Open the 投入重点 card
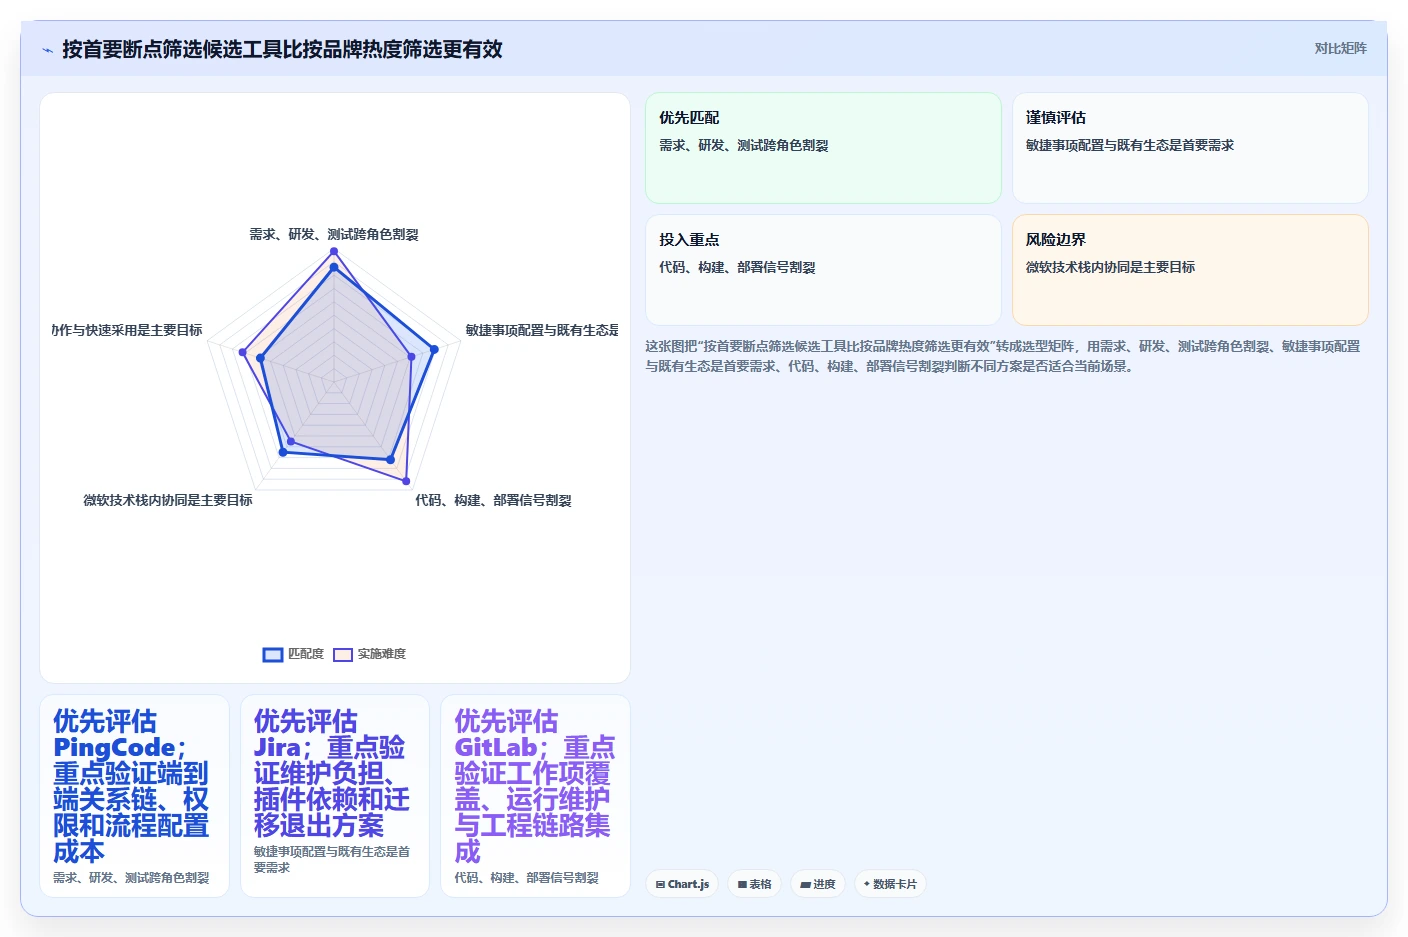The width and height of the screenshot is (1408, 937). 823,270
